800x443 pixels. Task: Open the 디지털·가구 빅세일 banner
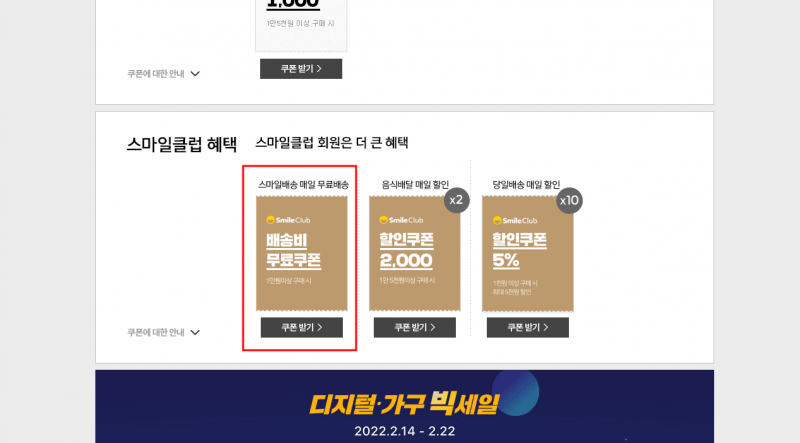point(405,407)
